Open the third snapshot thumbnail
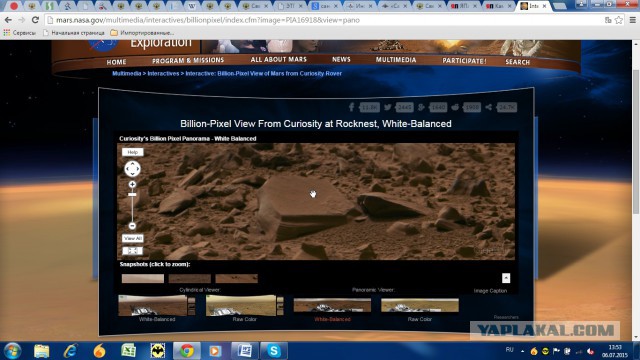Image resolution: width=640 pixels, height=360 pixels. (x=237, y=278)
